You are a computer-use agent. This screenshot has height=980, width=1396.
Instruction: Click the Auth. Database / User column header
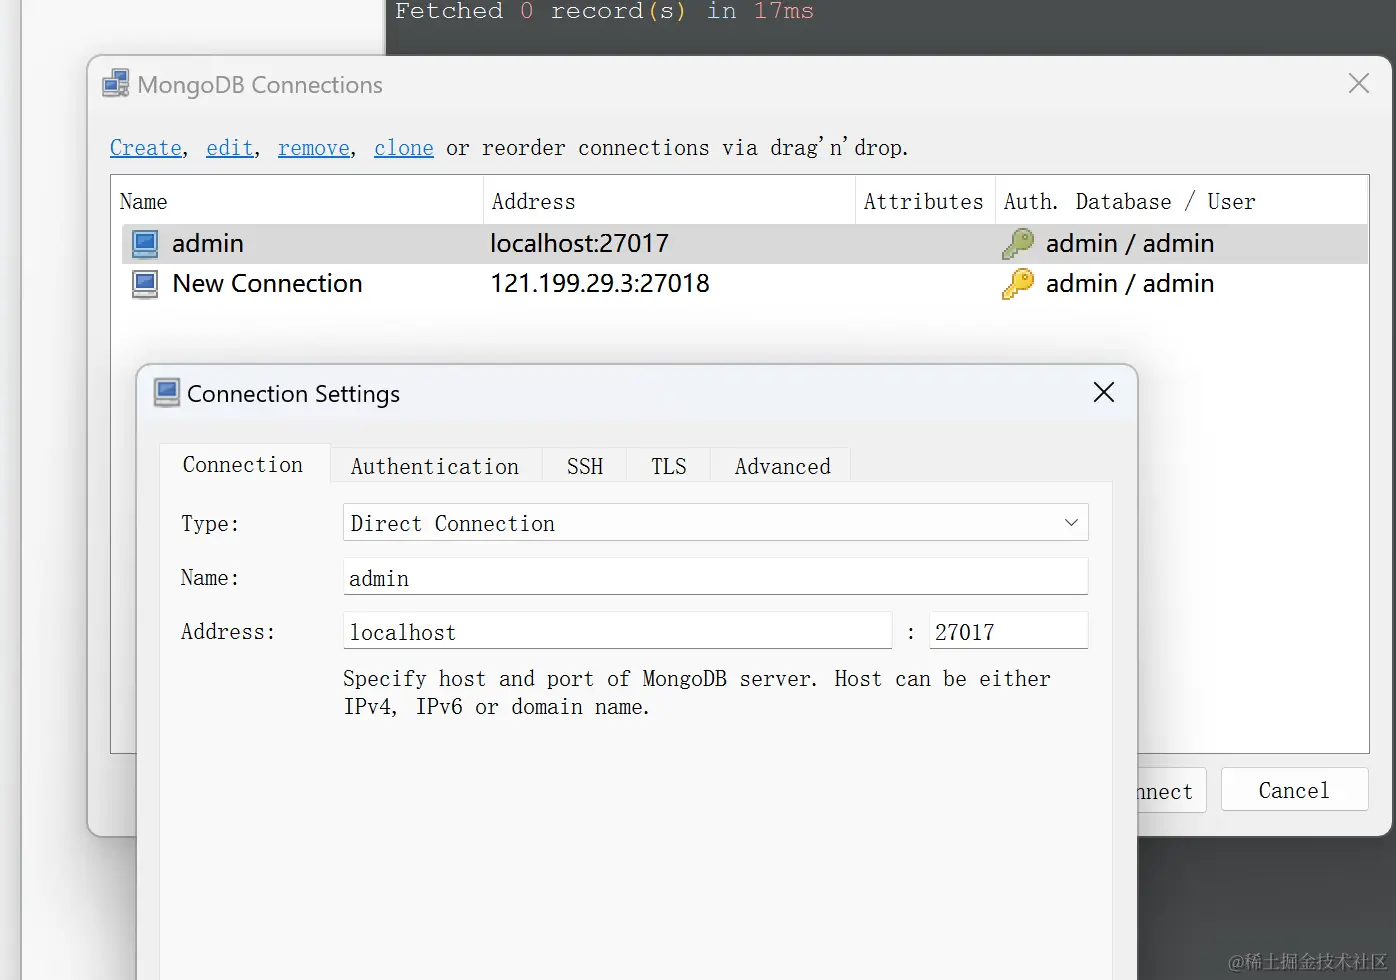tap(1182, 201)
